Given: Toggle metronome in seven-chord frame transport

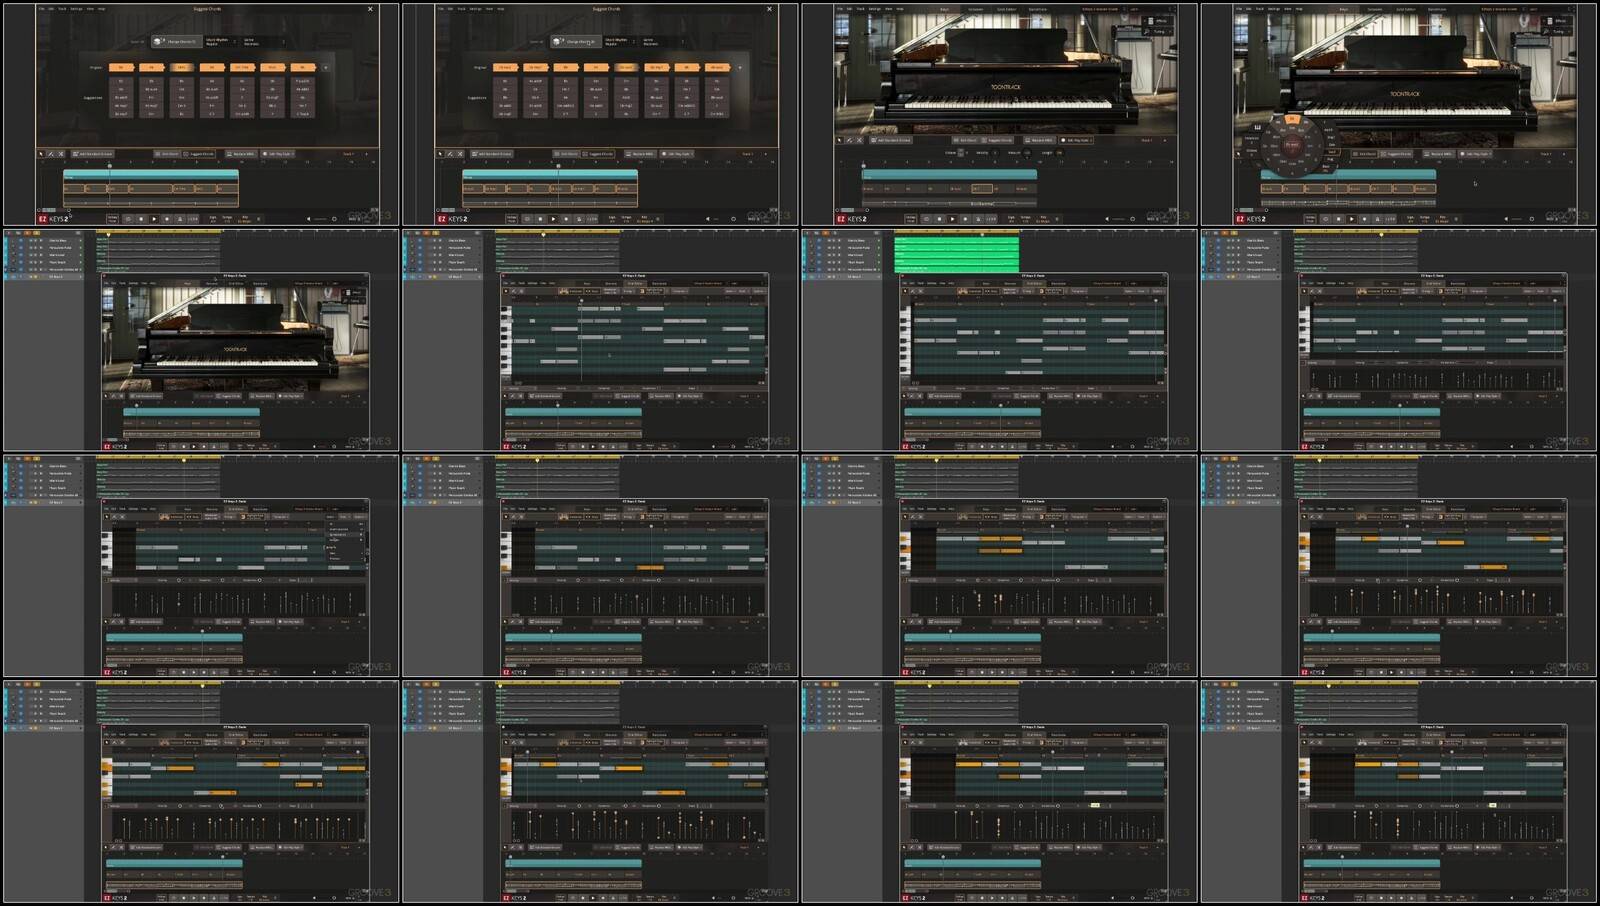Looking at the screenshot, I should [x=180, y=219].
